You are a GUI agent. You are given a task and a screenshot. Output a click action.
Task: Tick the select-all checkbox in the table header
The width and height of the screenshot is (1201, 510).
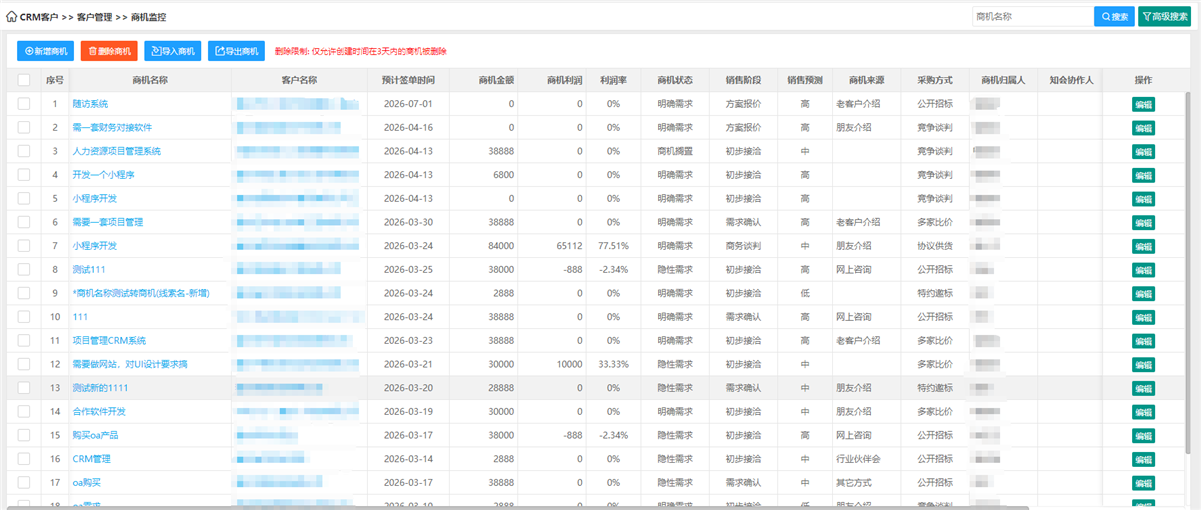click(24, 80)
